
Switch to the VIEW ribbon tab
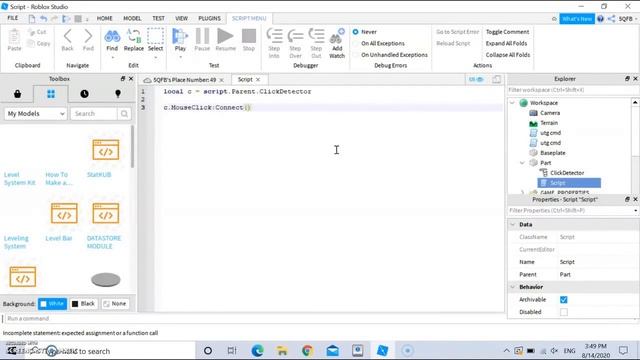pos(181,18)
